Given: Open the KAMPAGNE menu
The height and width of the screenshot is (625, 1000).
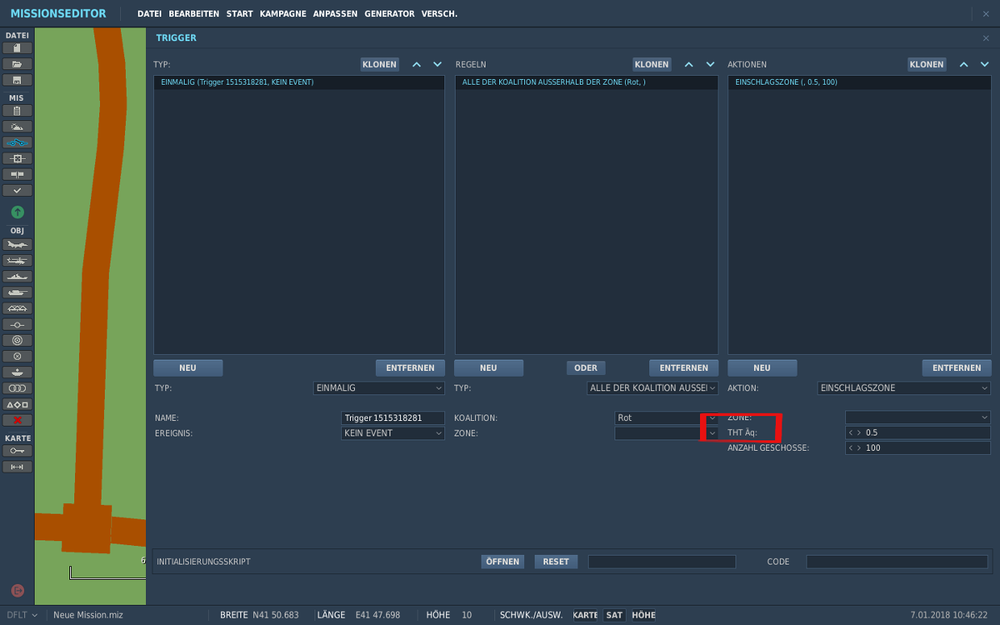Looking at the screenshot, I should pyautogui.click(x=283, y=13).
